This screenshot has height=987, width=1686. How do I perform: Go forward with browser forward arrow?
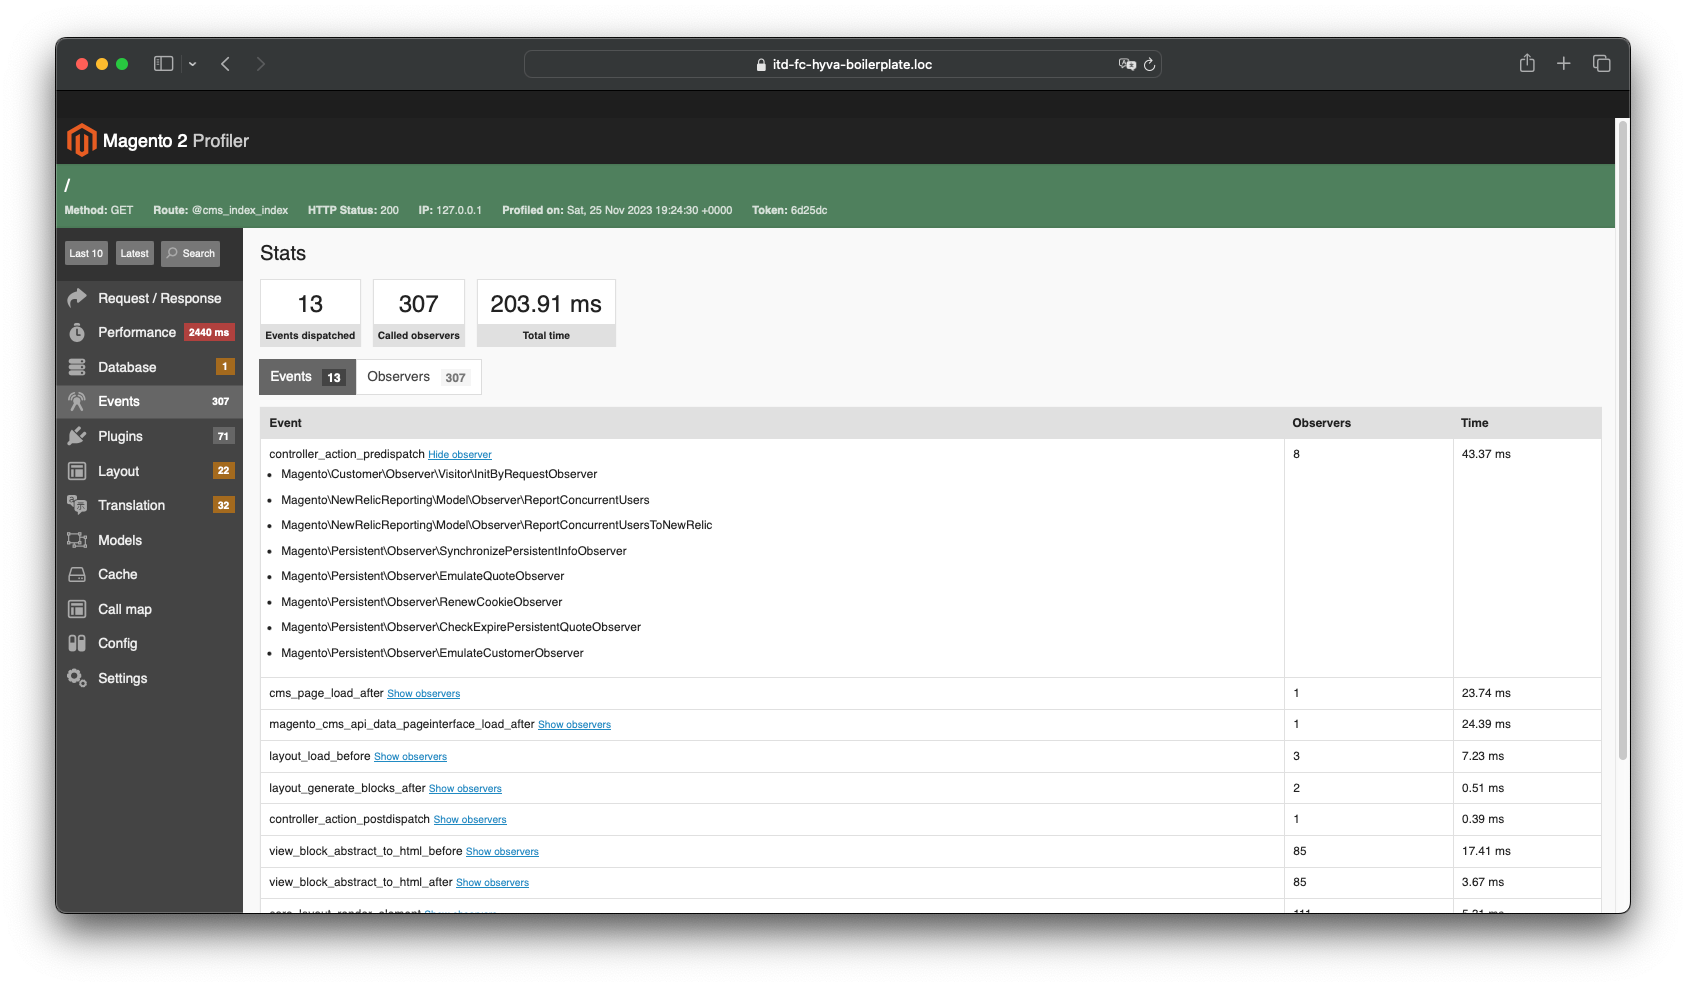[261, 64]
